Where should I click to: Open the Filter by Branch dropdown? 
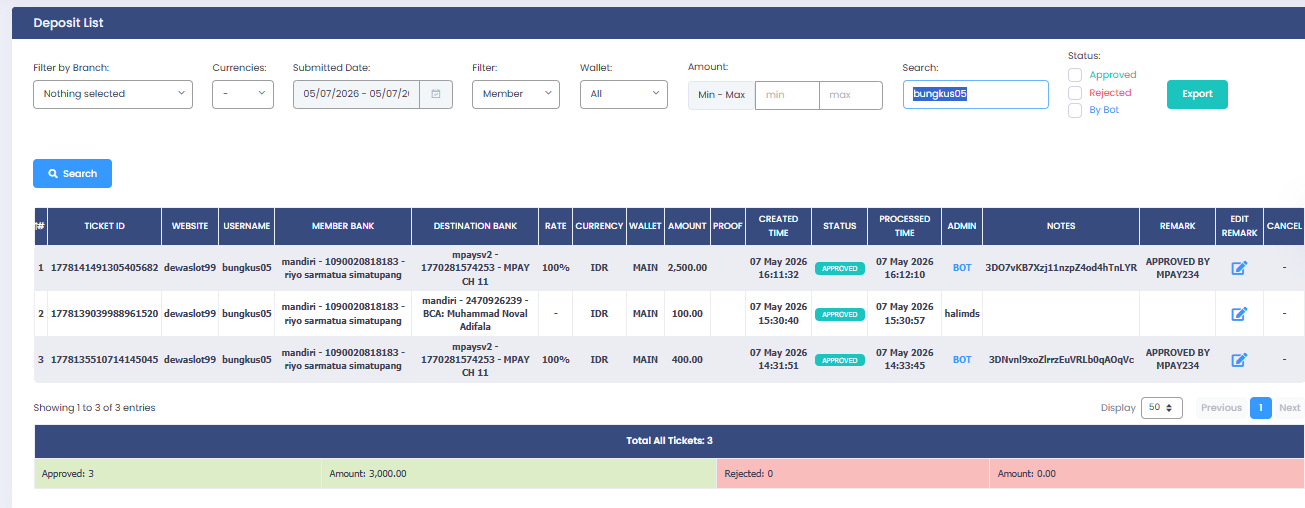coord(113,94)
